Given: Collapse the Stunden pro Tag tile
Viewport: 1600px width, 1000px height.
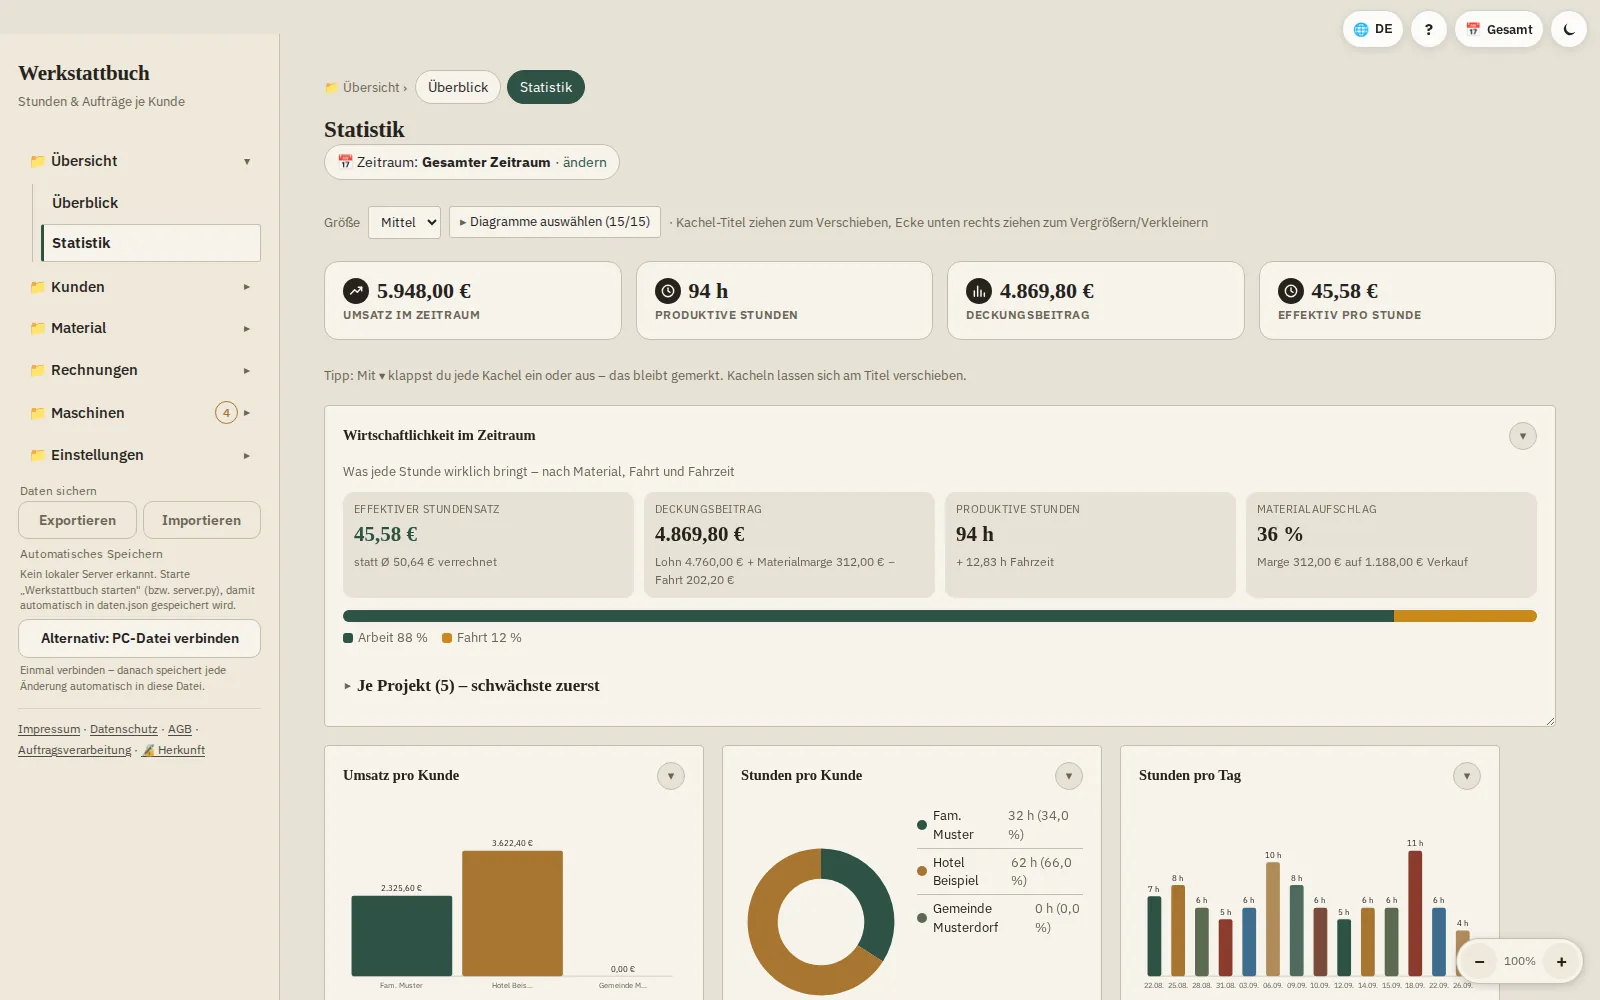Looking at the screenshot, I should (x=1467, y=776).
